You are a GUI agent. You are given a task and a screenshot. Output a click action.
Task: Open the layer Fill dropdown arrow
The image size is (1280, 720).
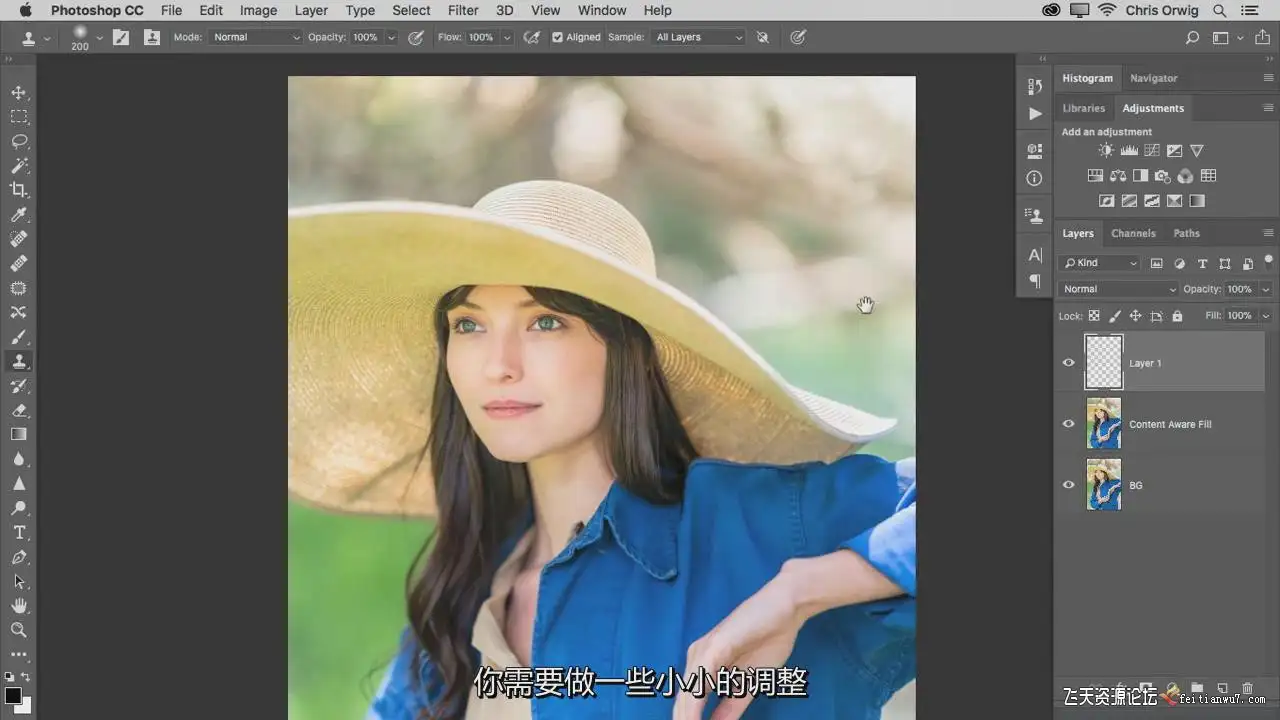coord(1264,316)
